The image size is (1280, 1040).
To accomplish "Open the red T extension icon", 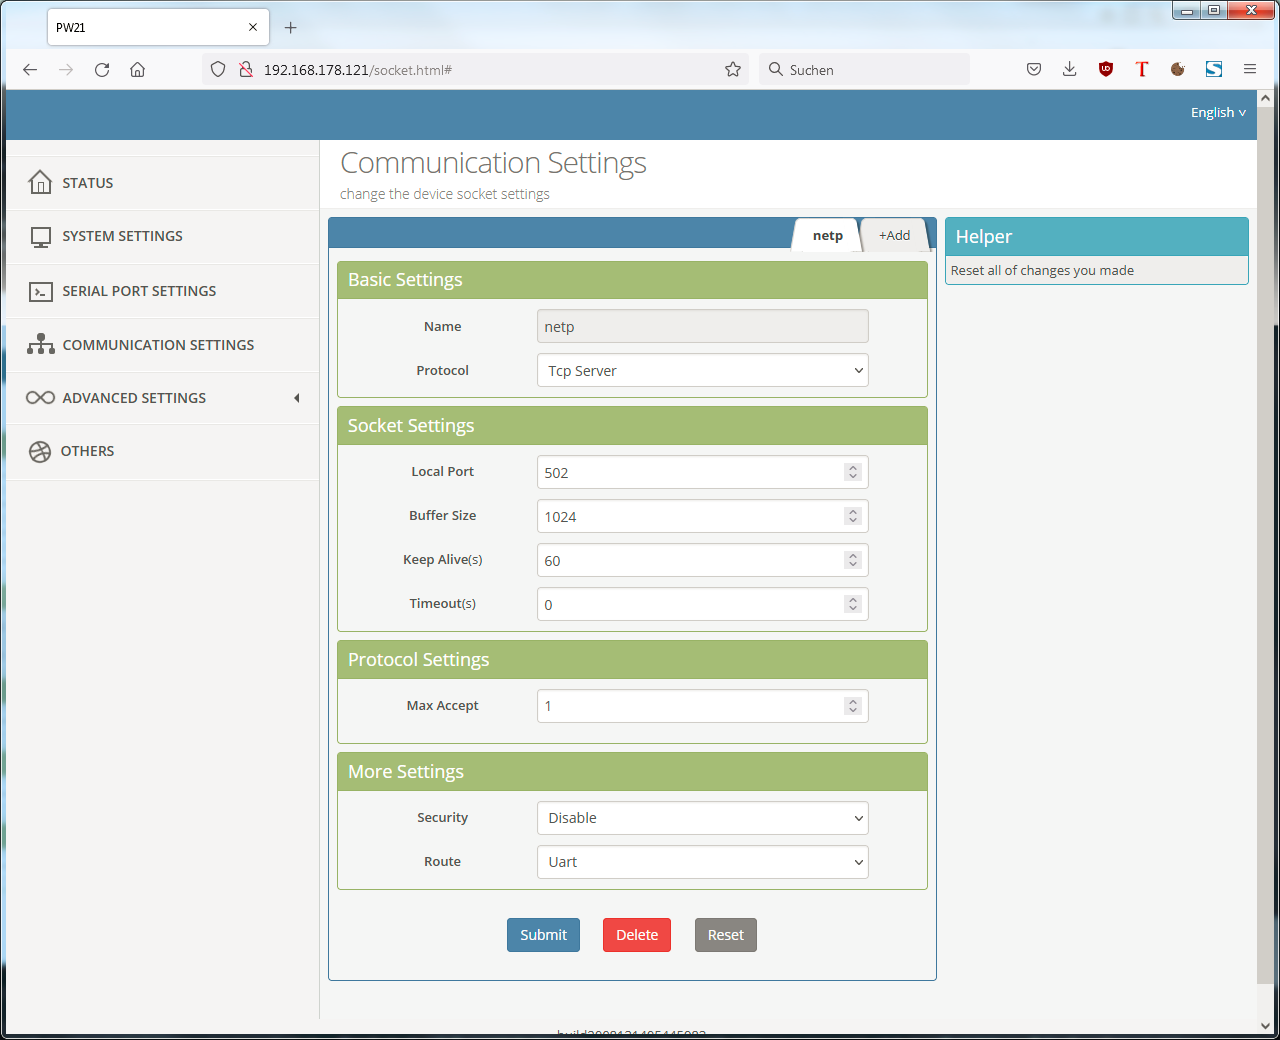I will [1142, 69].
